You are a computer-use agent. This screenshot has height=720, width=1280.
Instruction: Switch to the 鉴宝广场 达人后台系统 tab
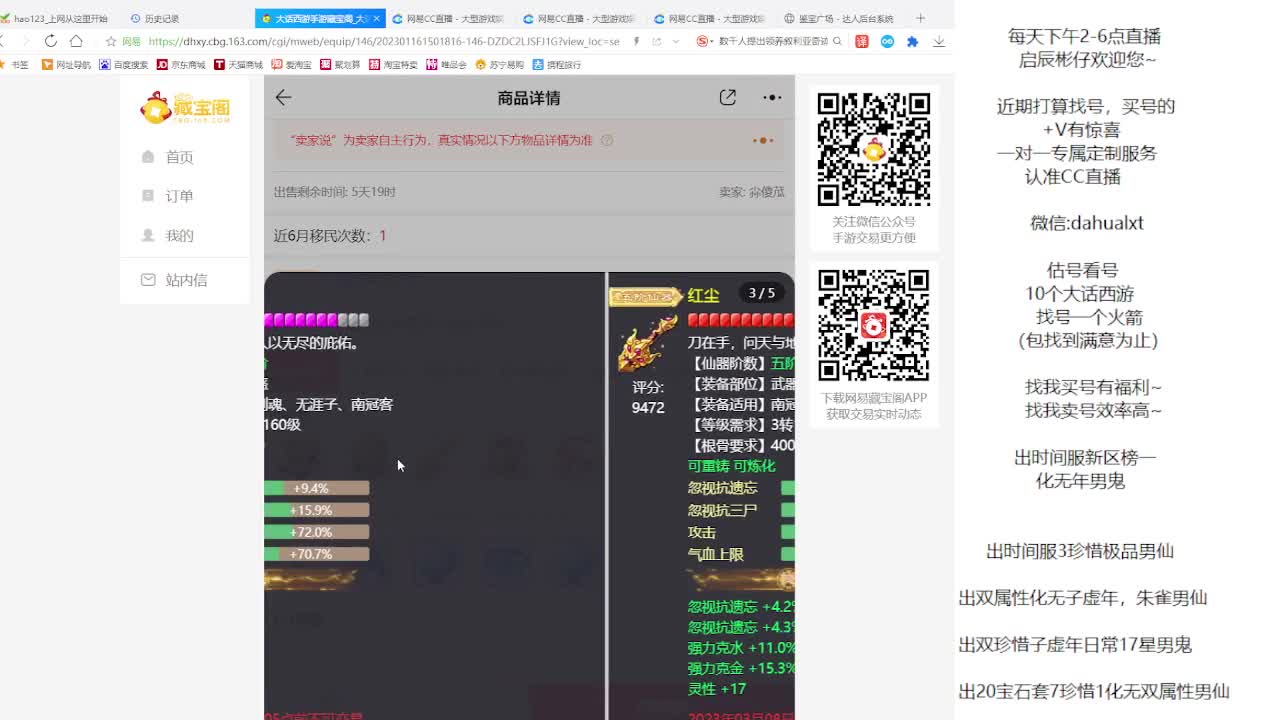(840, 18)
